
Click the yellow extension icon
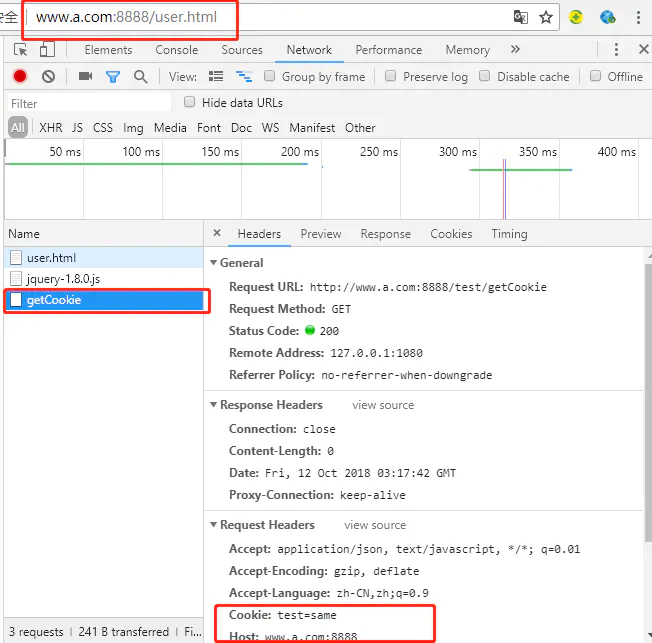pyautogui.click(x=576, y=17)
